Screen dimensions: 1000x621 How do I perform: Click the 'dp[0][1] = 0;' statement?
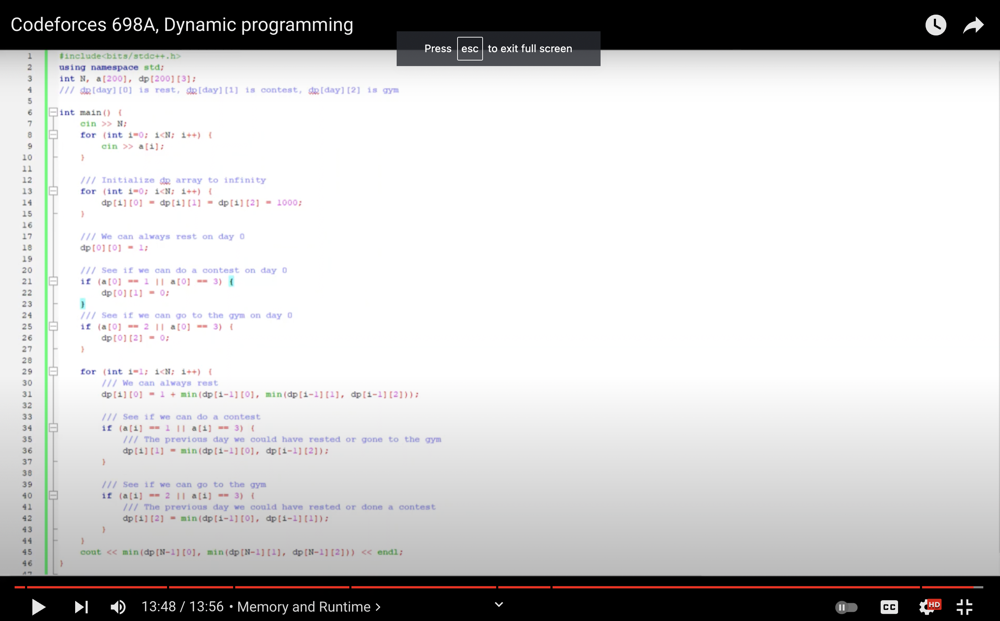click(135, 293)
